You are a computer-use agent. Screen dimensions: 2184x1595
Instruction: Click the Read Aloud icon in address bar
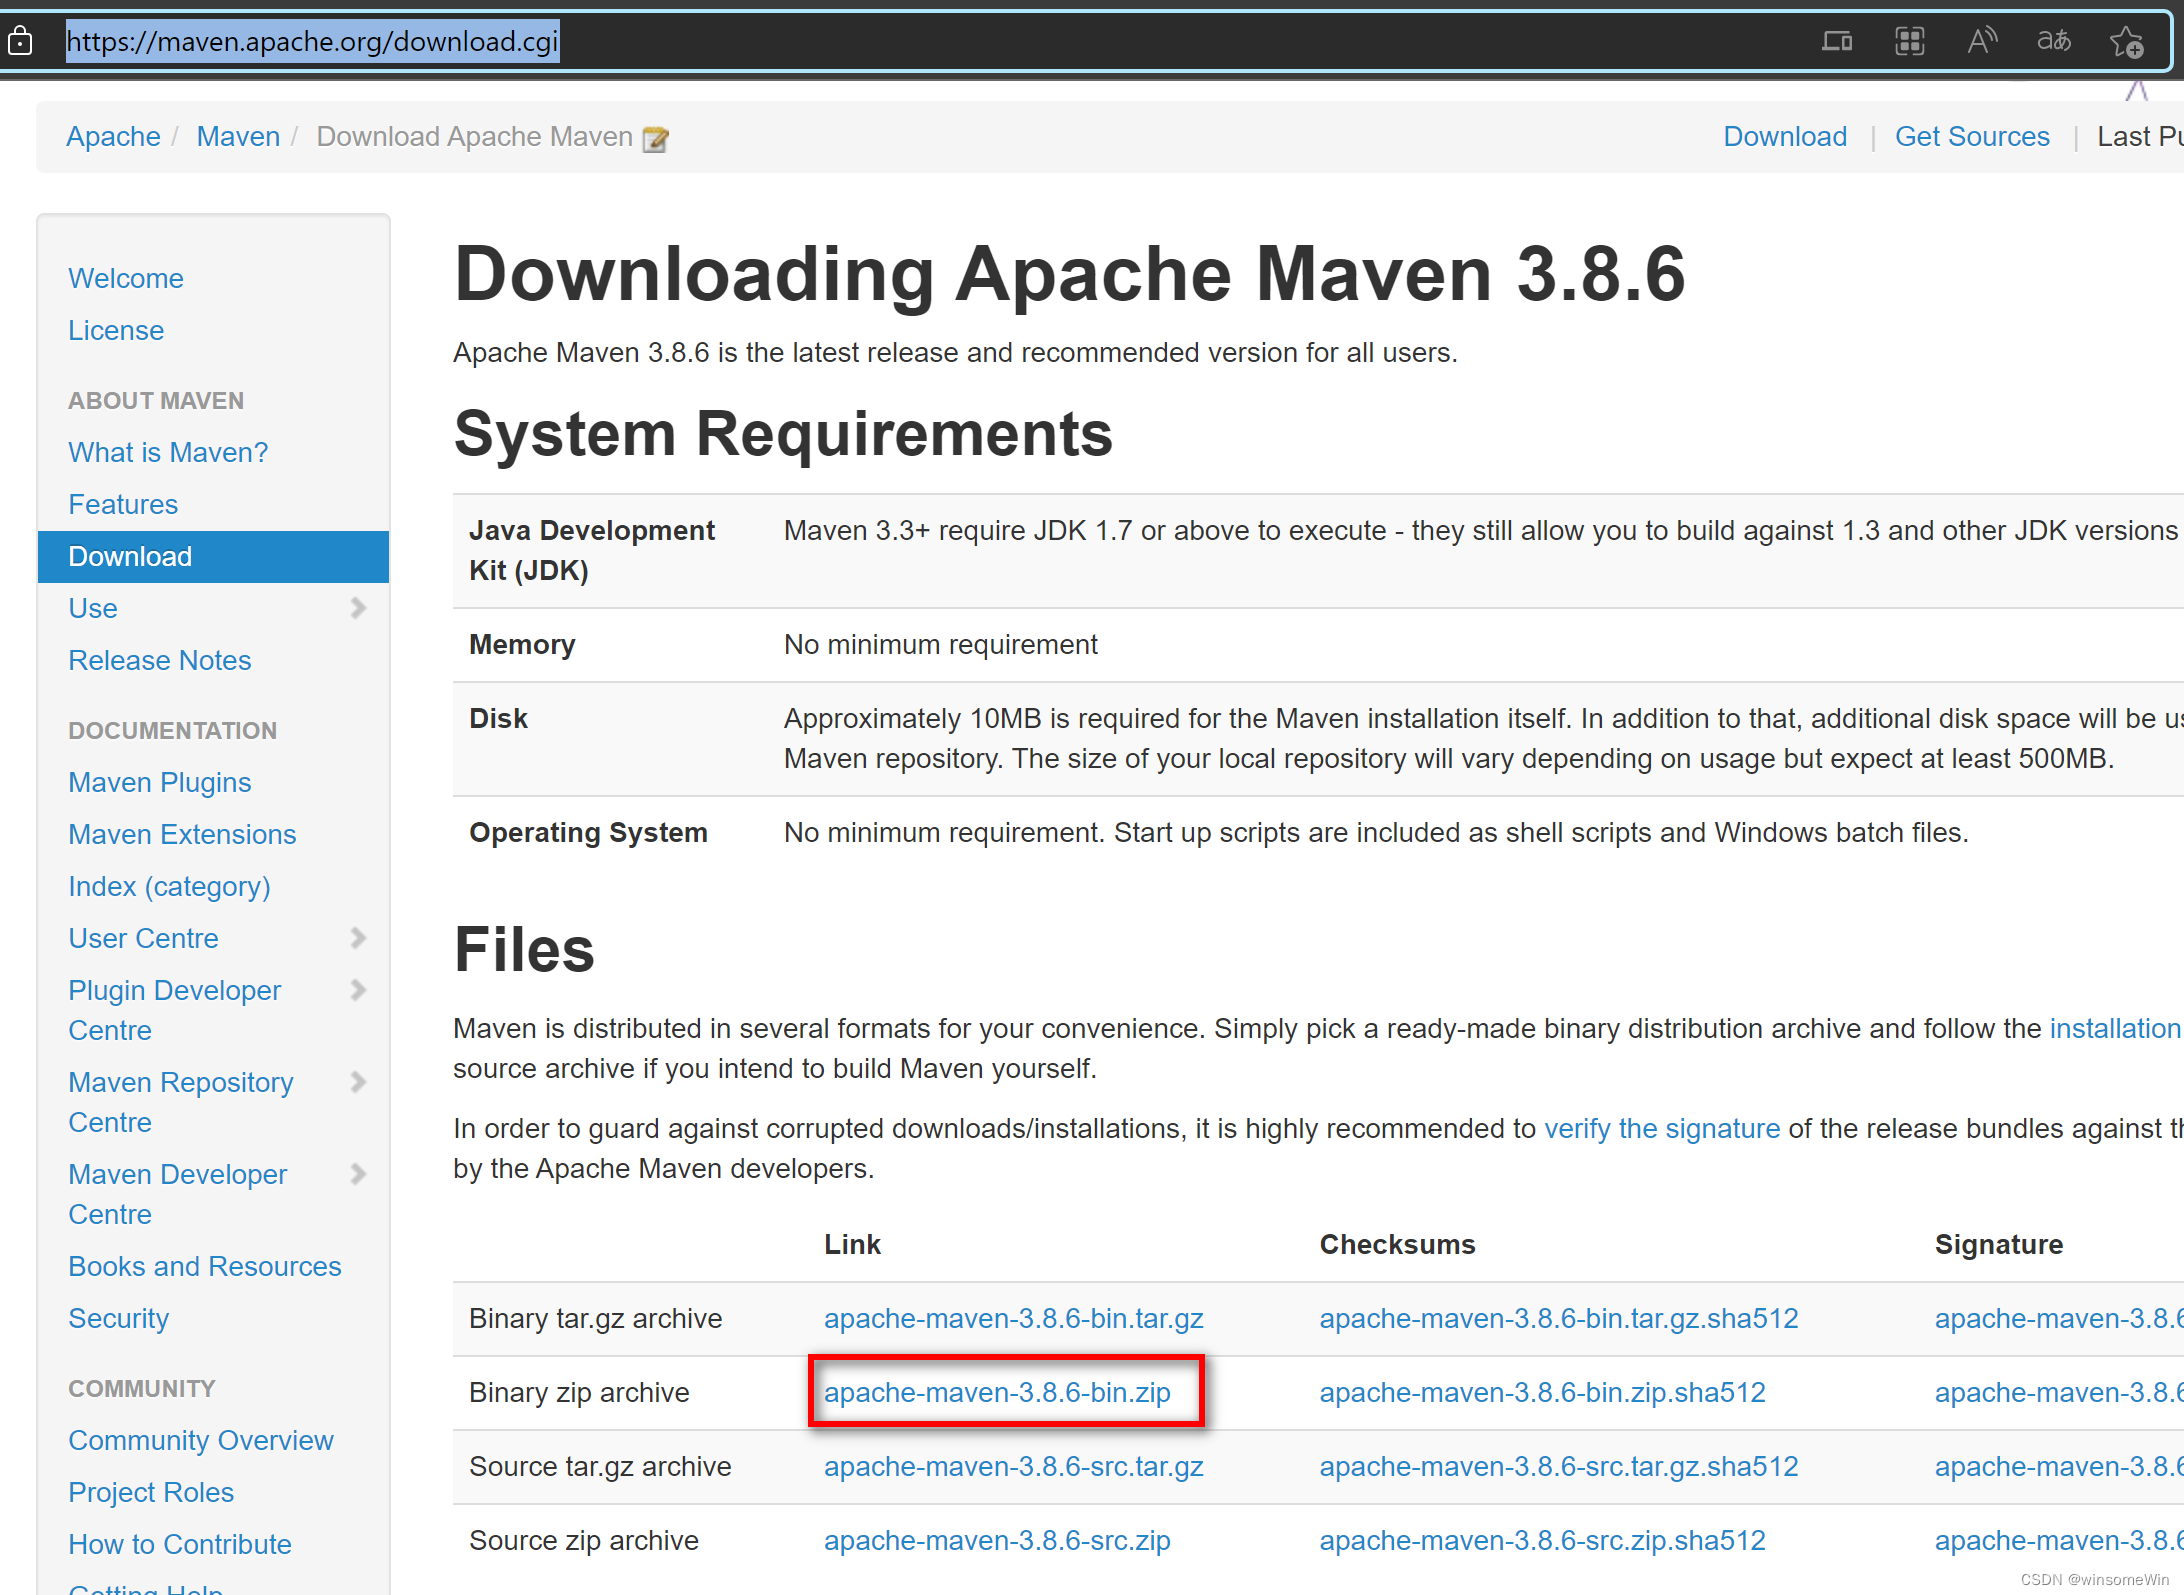1982,41
